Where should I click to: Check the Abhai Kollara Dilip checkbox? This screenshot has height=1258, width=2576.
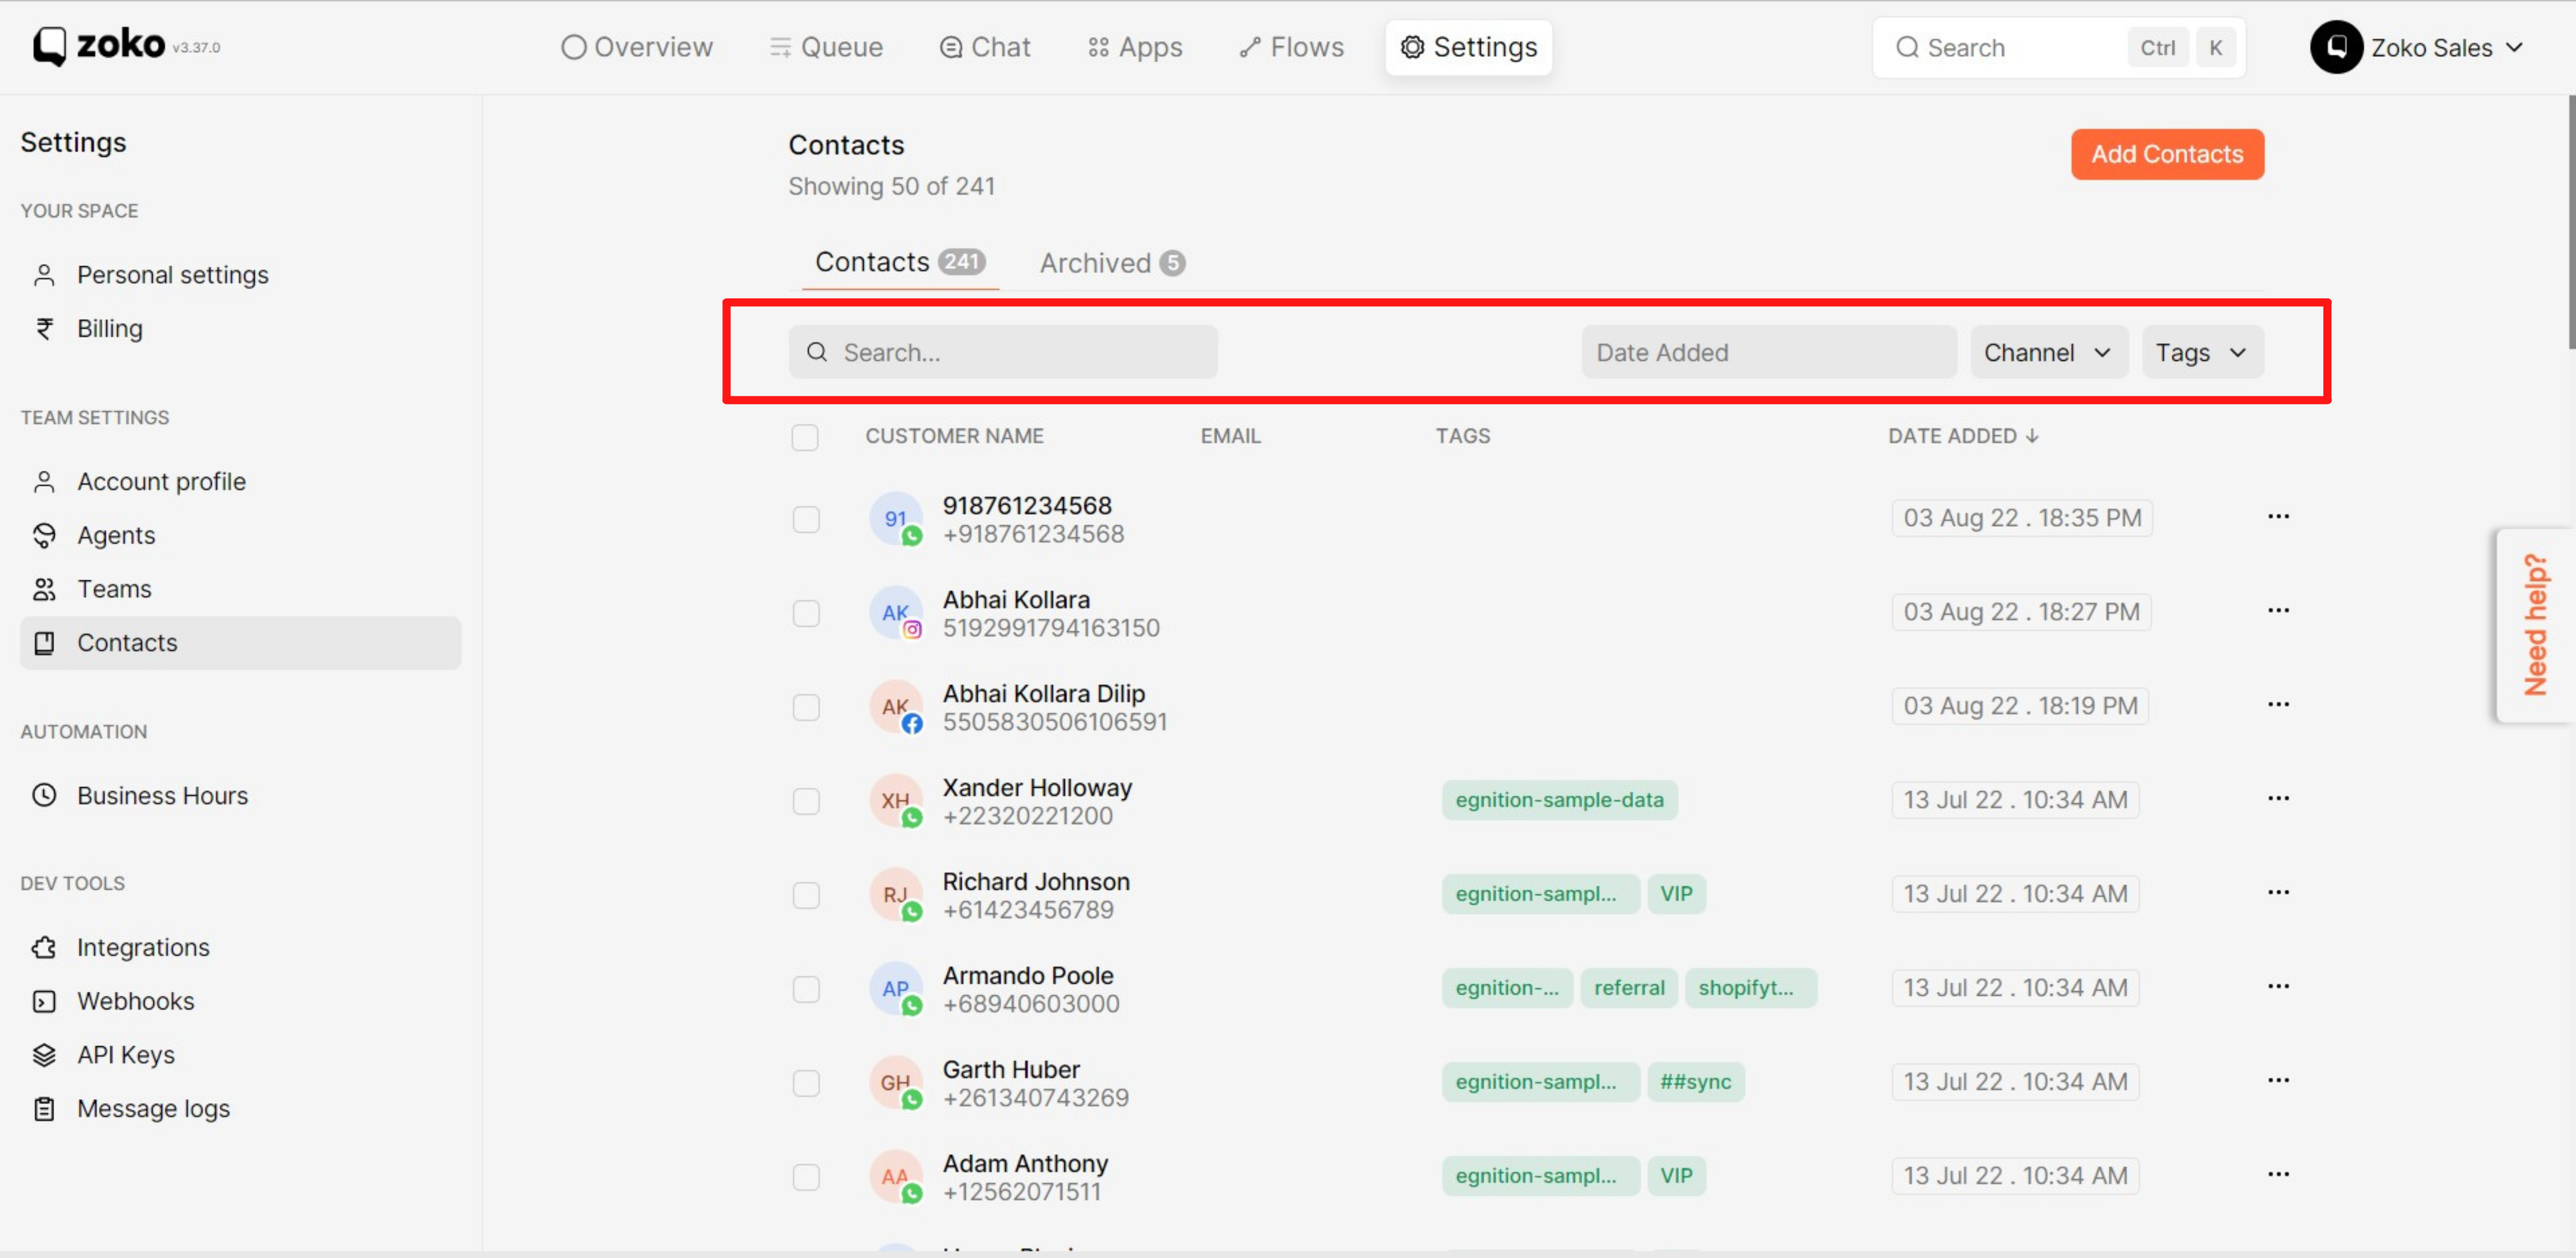(x=806, y=708)
